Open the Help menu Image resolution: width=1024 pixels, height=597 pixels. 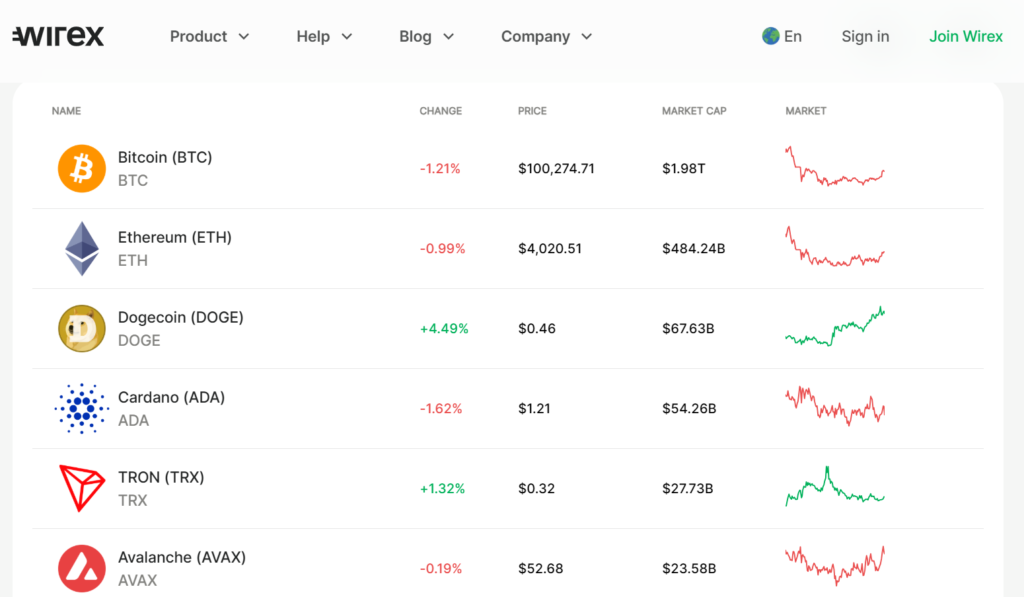pyautogui.click(x=313, y=37)
